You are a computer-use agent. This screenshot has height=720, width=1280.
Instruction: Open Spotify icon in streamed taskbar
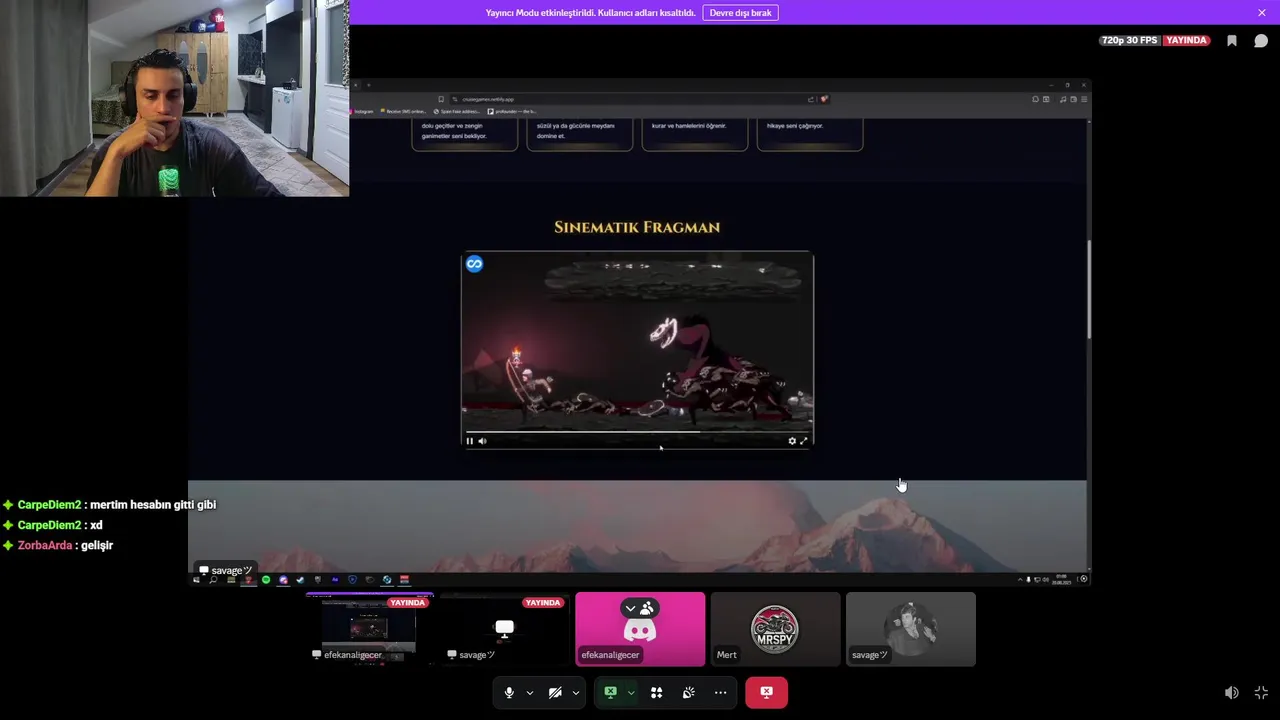pos(266,580)
